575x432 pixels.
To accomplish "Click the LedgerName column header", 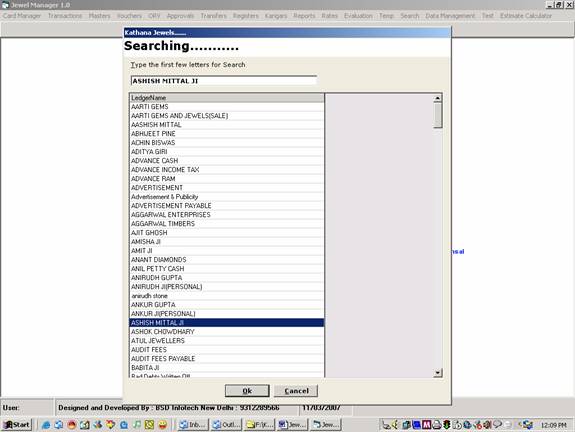I will point(227,98).
